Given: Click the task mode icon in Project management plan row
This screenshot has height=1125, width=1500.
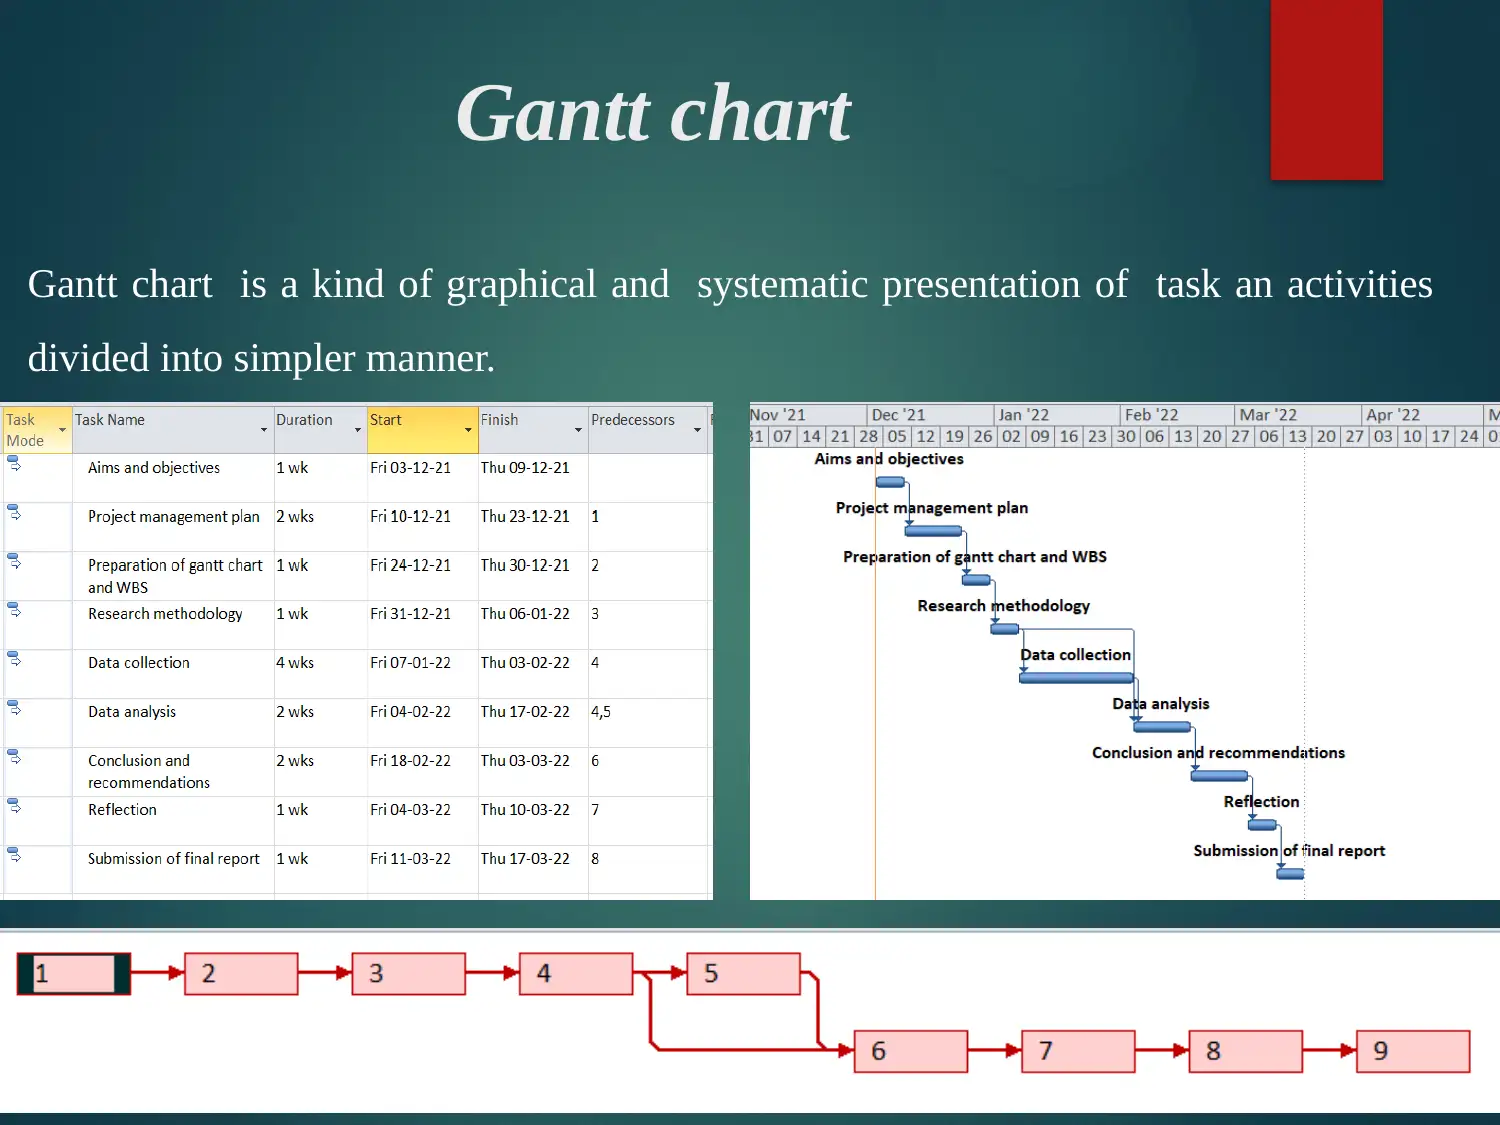Looking at the screenshot, I should (14, 512).
